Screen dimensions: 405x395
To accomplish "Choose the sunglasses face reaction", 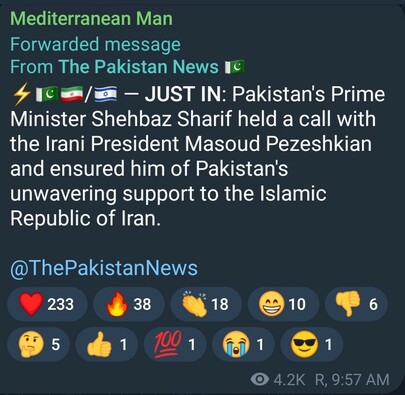I will pos(311,344).
